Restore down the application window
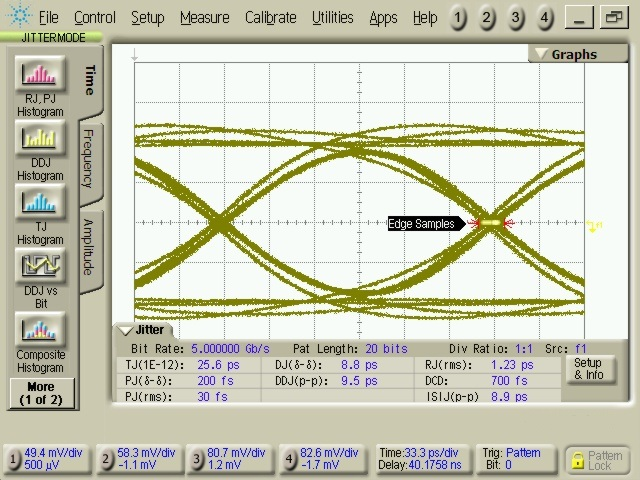The image size is (640, 480). coord(614,18)
